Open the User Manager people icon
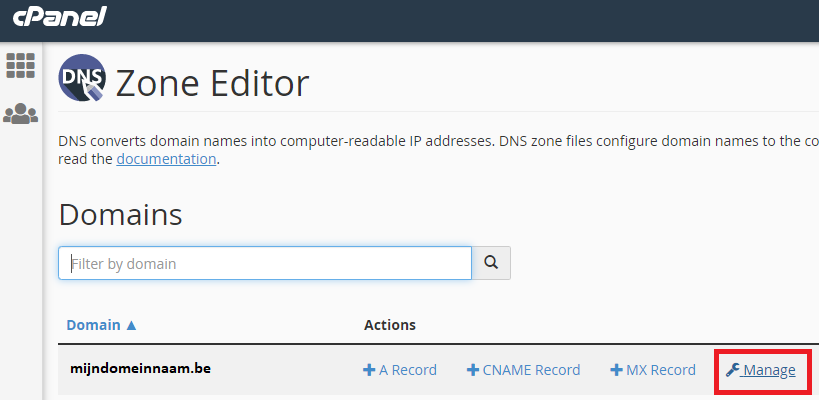This screenshot has width=819, height=400. click(x=20, y=113)
